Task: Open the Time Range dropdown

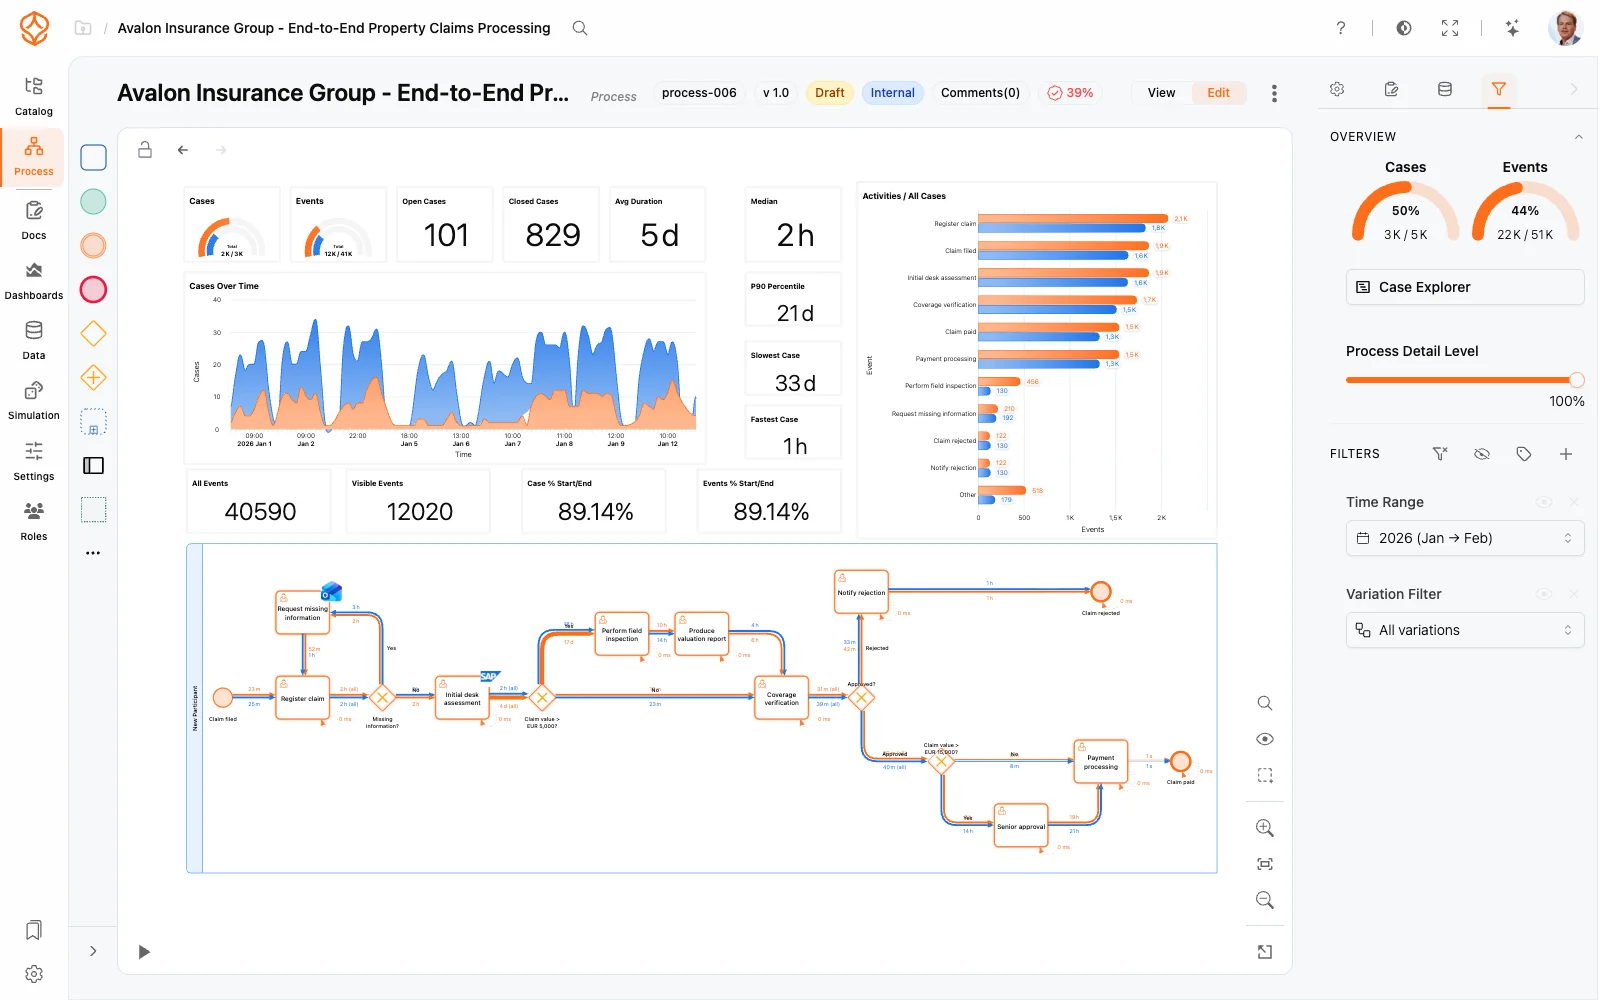Action: (x=1465, y=538)
